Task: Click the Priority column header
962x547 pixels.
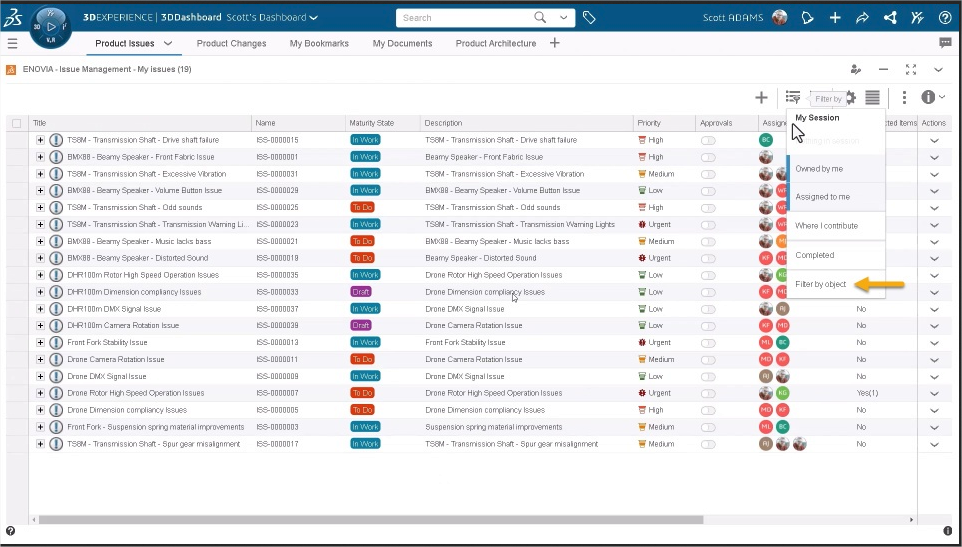Action: (649, 123)
